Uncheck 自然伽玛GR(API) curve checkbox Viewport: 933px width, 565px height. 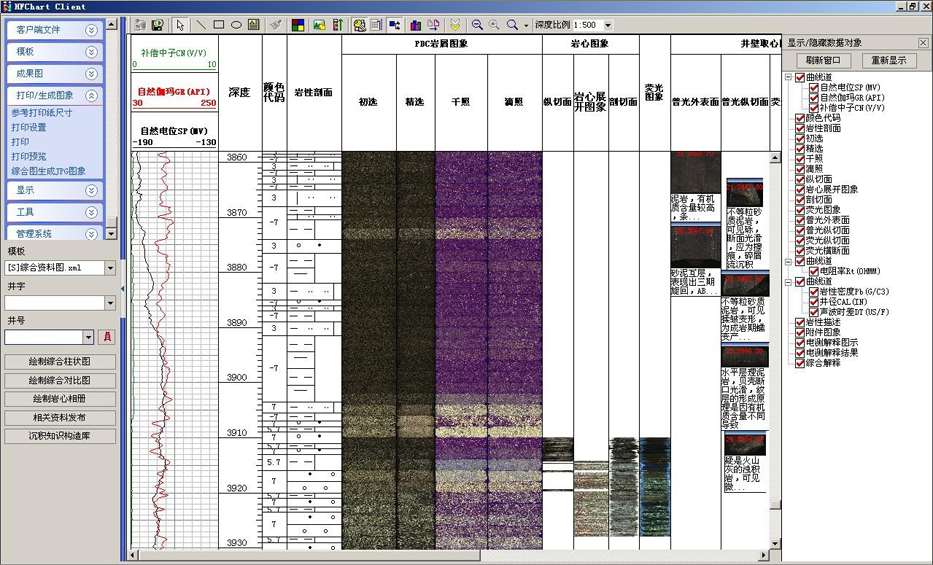click(x=814, y=98)
